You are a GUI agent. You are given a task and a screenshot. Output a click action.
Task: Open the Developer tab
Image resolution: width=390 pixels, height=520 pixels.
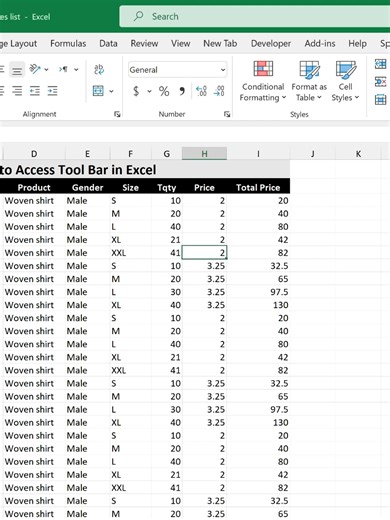(271, 43)
